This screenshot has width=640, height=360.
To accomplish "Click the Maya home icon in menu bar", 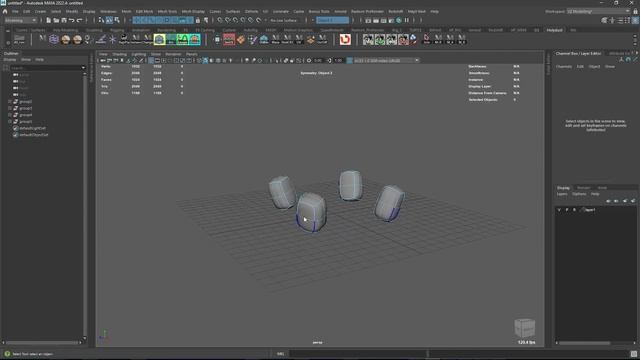I will tap(5, 11).
